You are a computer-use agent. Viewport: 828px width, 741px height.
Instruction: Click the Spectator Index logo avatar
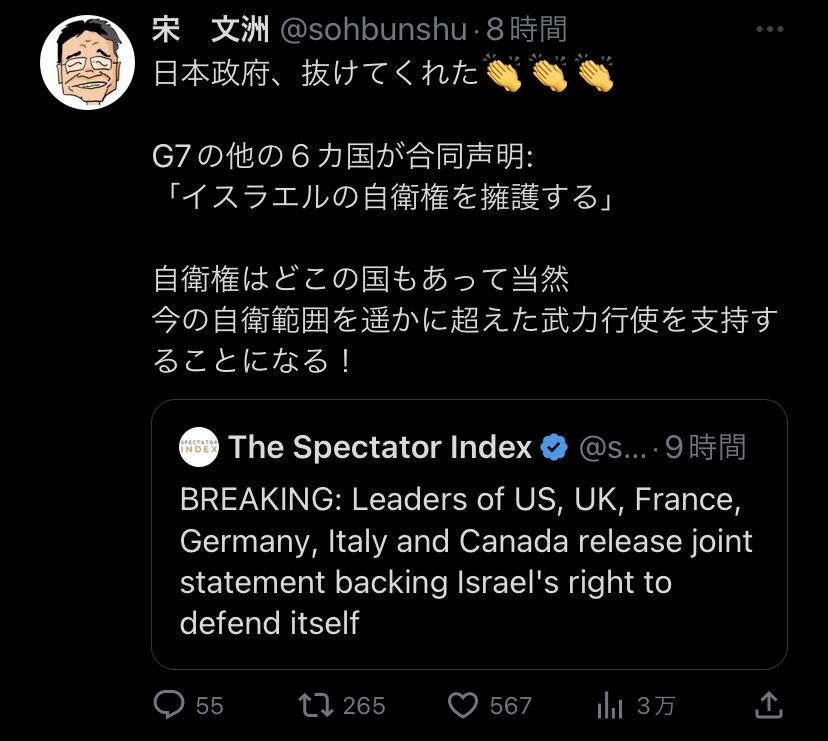coord(198,447)
